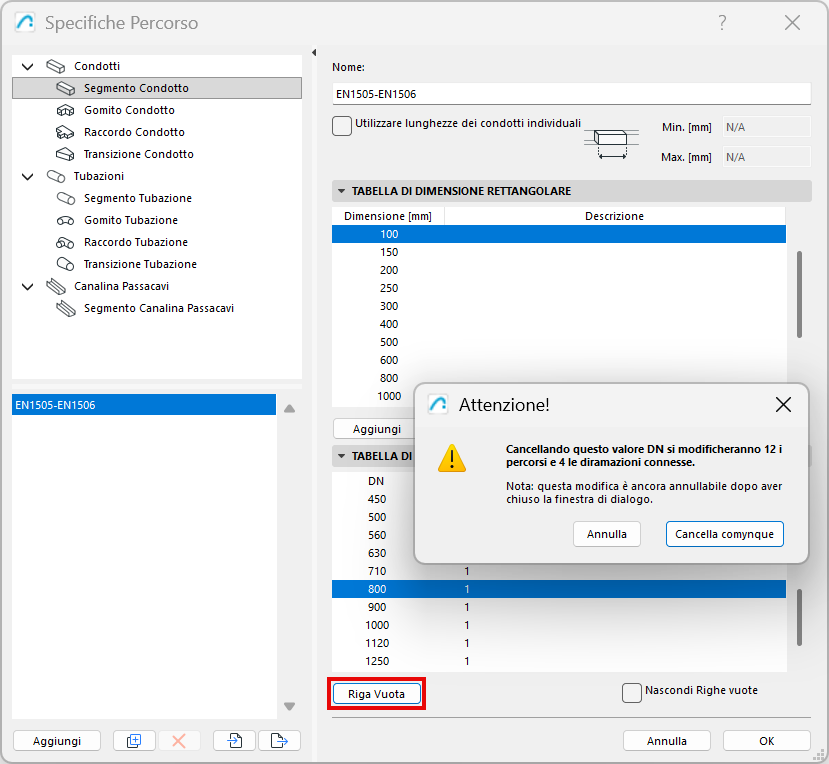Click the Dimensione [mm] column header
Image resolution: width=829 pixels, height=764 pixels.
click(x=388, y=216)
